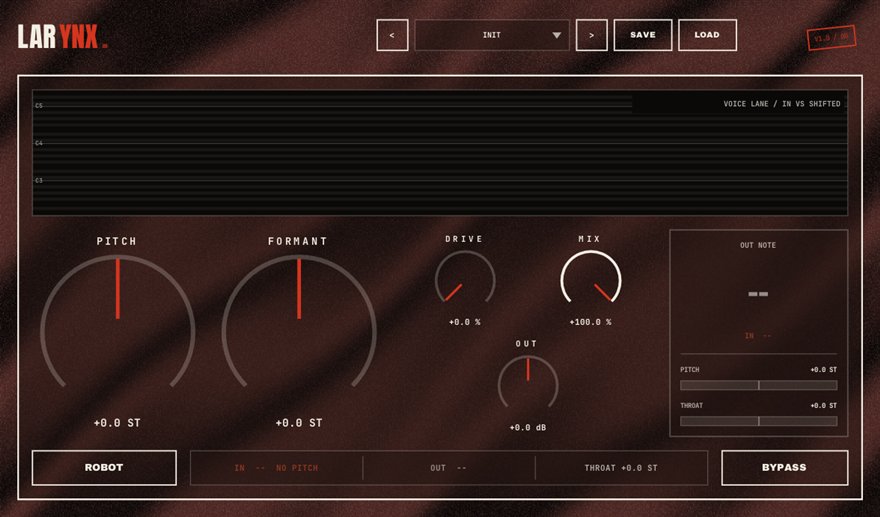Click the pitch knob value +0.0 ST
This screenshot has height=517, width=880.
pyautogui.click(x=117, y=423)
